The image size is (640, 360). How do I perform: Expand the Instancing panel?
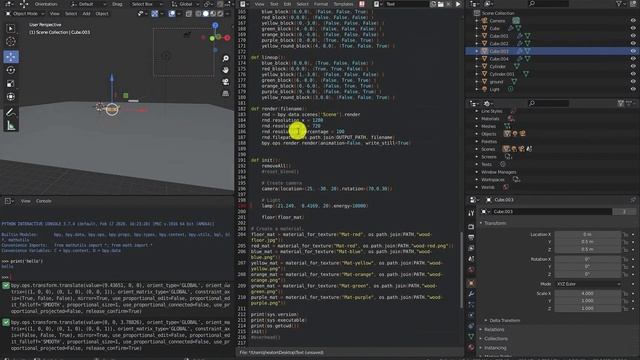tap(493, 348)
